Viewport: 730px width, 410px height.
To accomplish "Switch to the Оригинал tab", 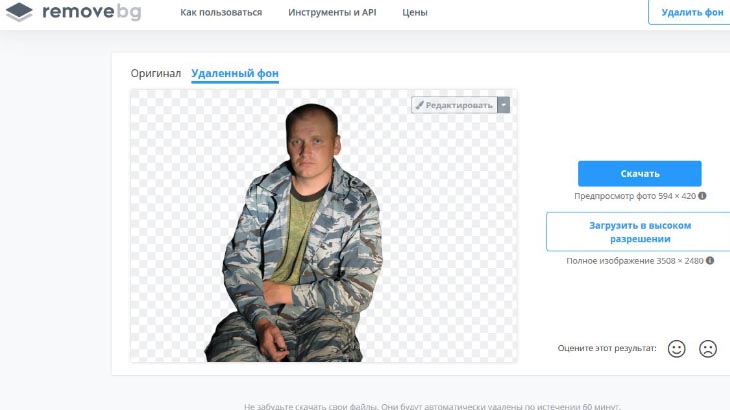I will pyautogui.click(x=155, y=74).
